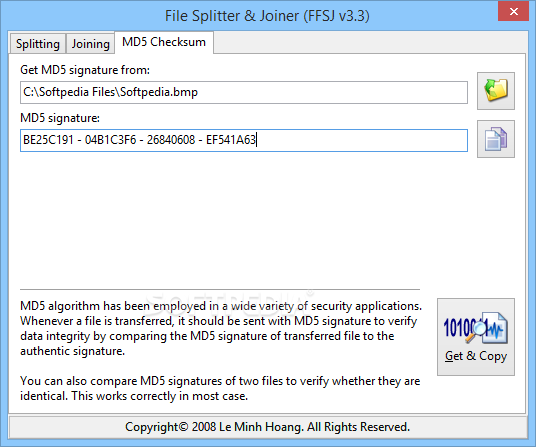
Task: Copy MD5 signature with the documents icon
Action: tap(496, 139)
